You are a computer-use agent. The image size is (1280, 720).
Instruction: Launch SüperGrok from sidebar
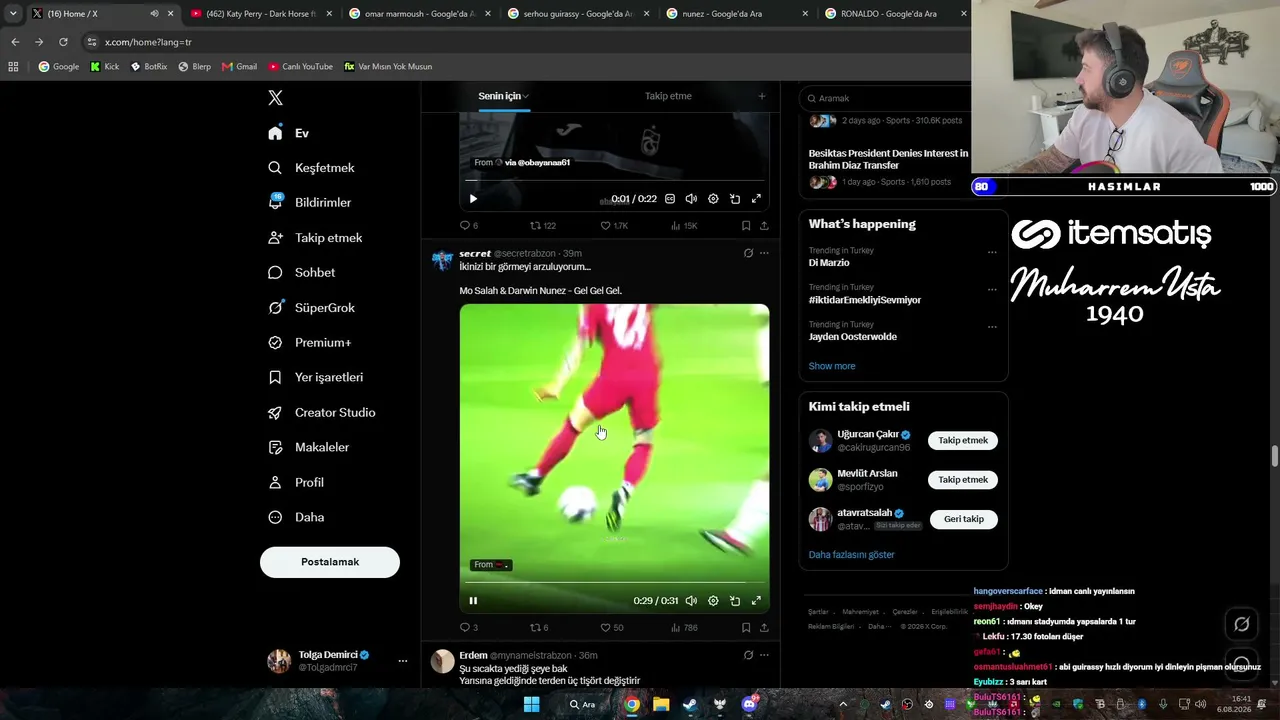click(x=311, y=308)
